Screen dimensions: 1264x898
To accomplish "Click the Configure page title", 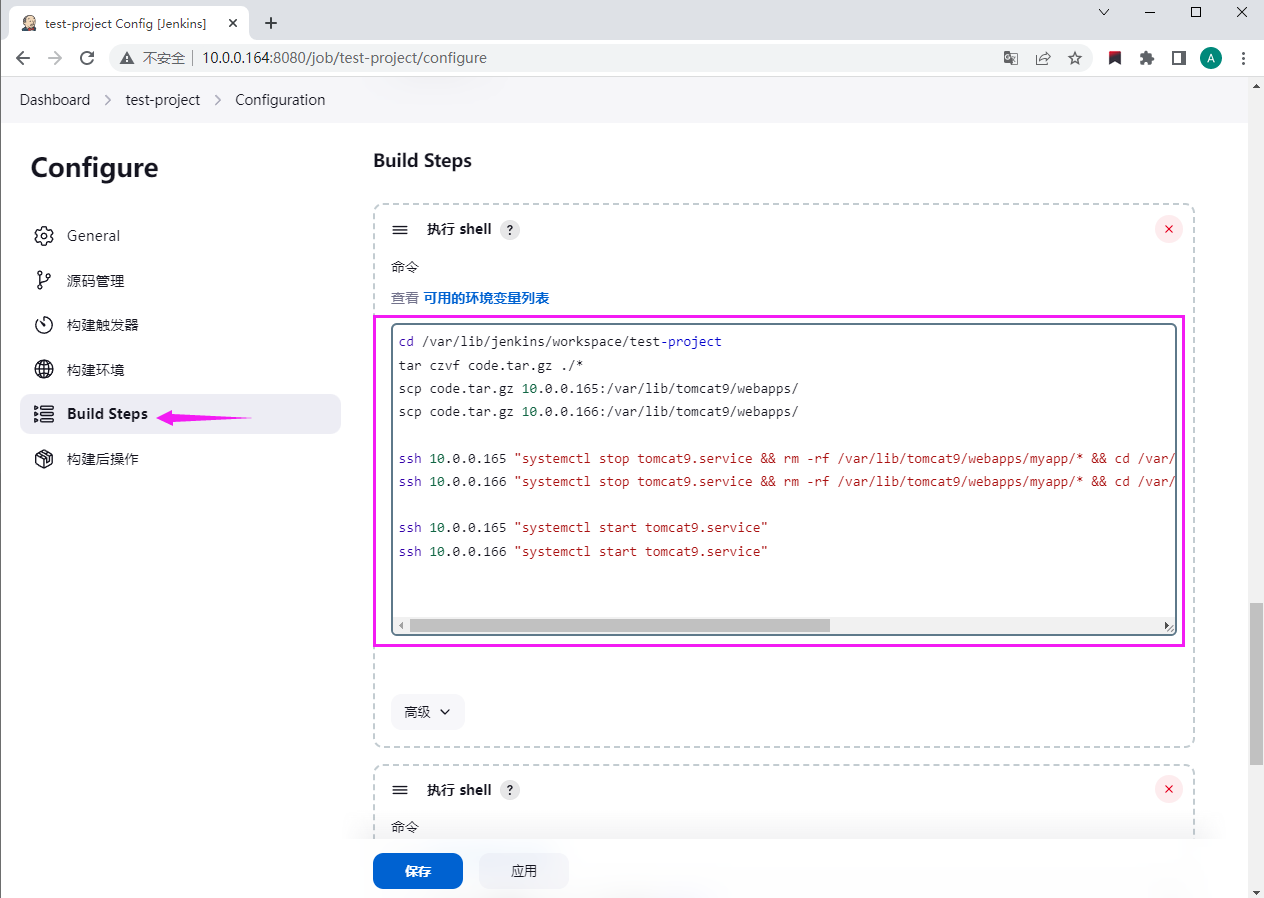I will click(94, 168).
